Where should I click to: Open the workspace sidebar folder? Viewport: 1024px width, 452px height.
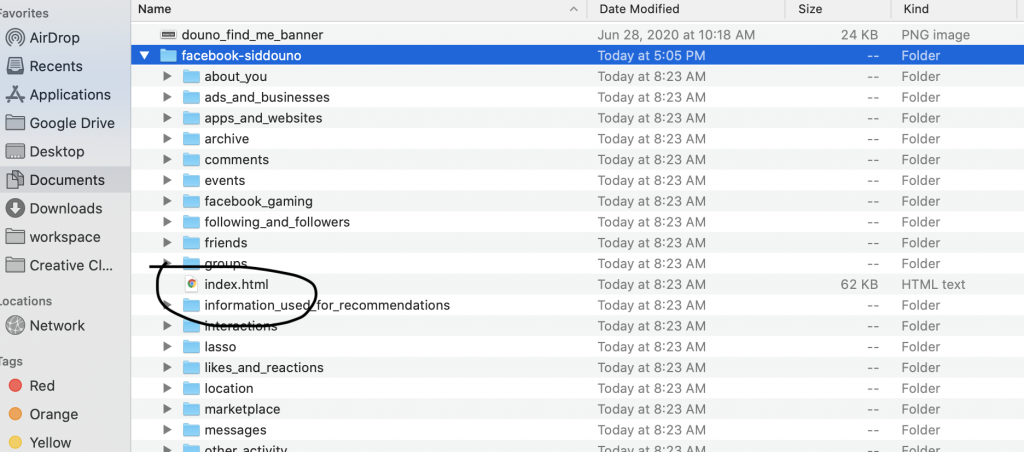pos(53,236)
